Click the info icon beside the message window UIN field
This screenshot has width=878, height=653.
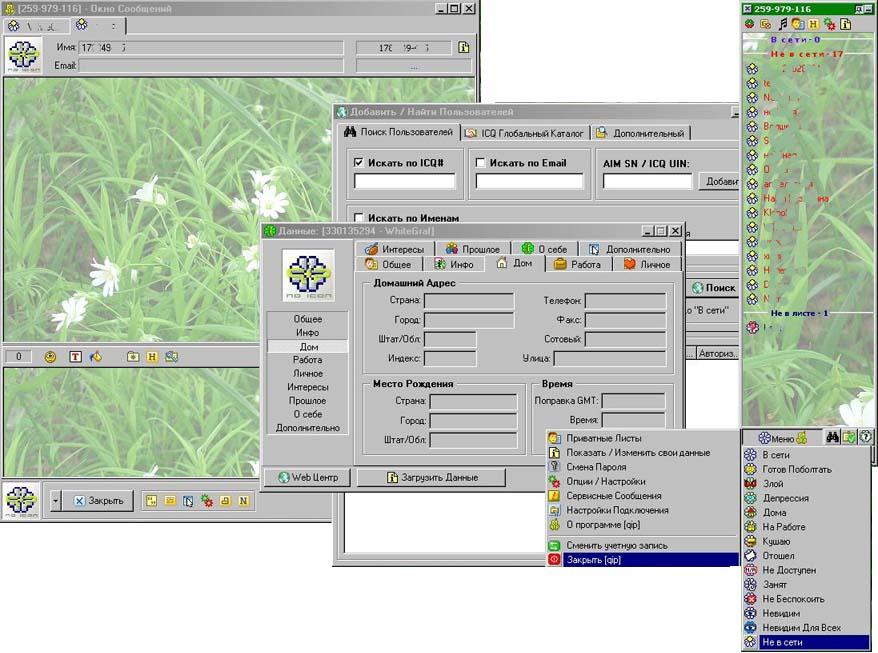click(x=464, y=48)
